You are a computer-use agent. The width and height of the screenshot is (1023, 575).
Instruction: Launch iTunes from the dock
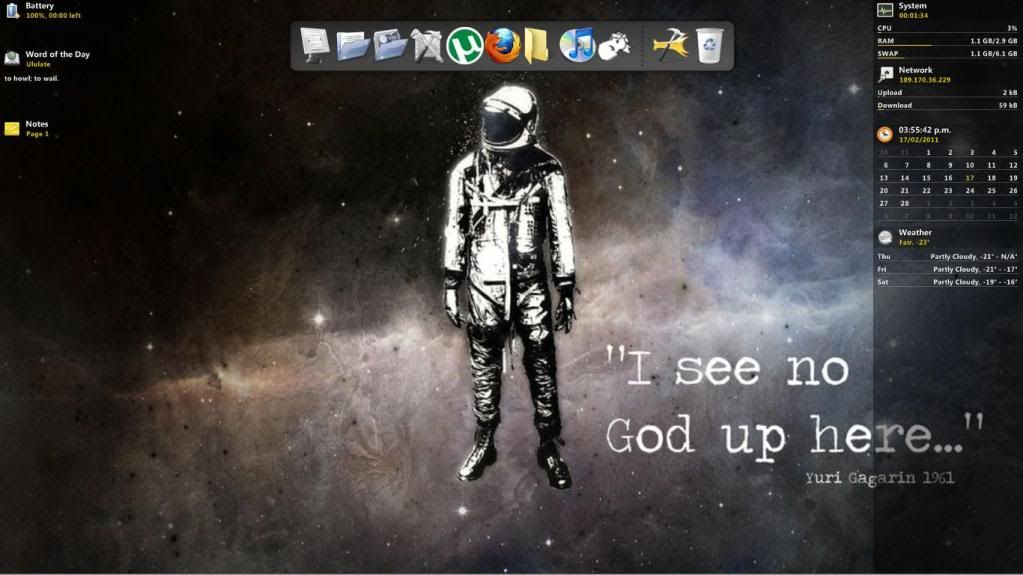click(577, 45)
